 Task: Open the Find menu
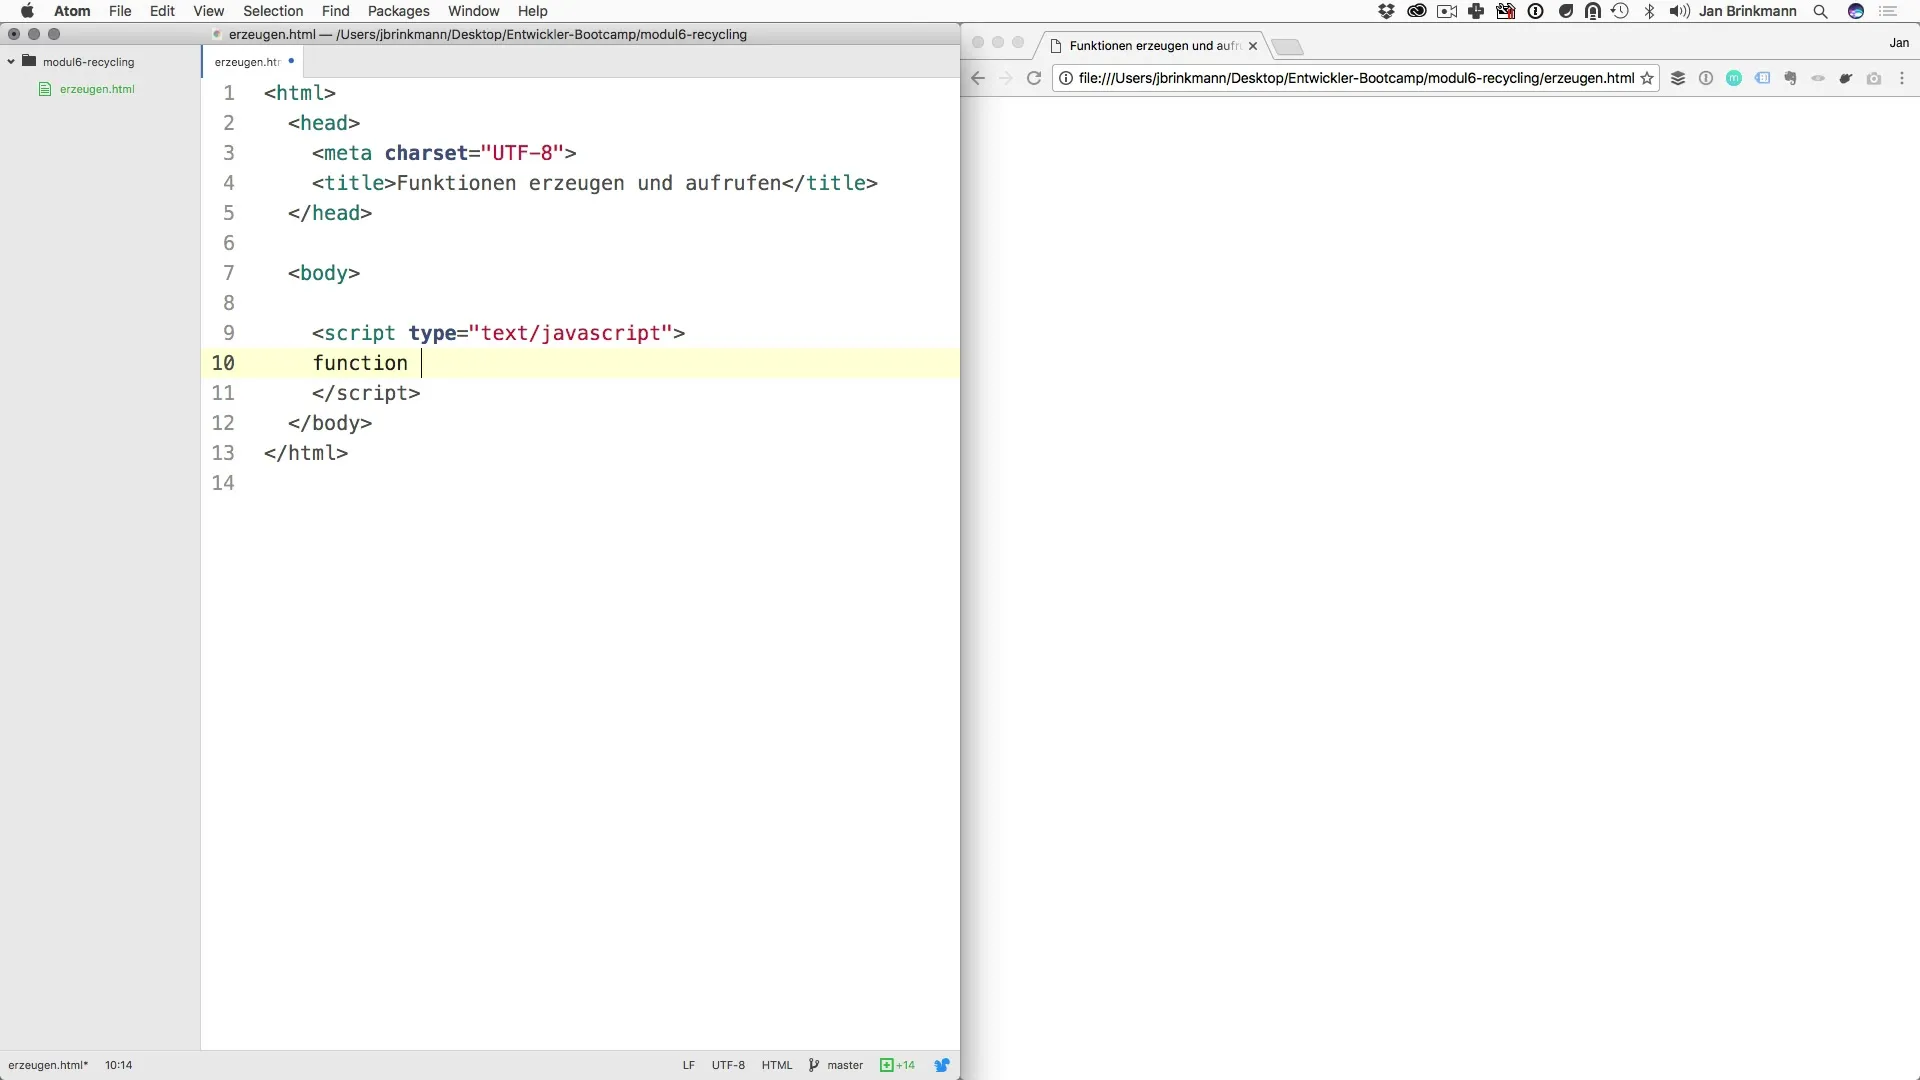[x=335, y=11]
